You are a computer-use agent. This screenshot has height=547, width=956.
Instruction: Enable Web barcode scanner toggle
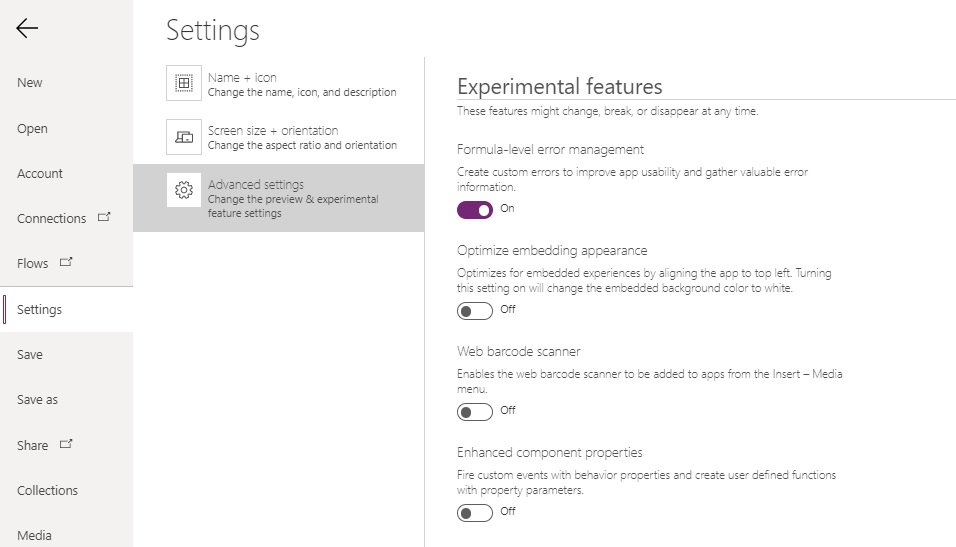coord(475,412)
